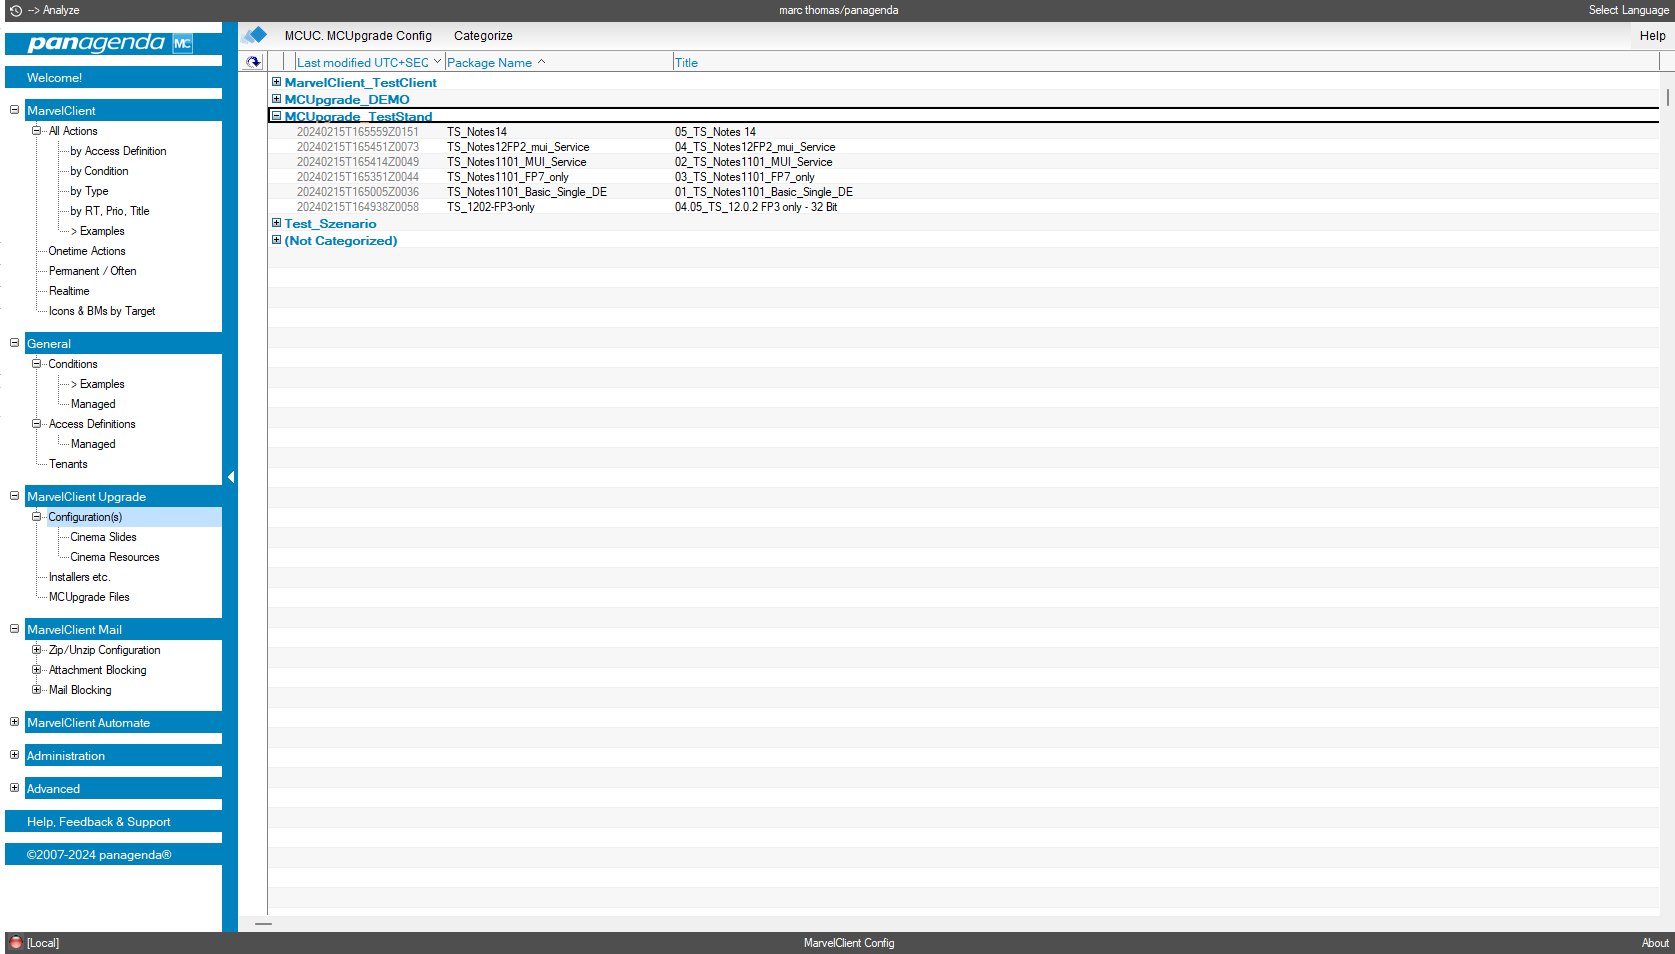Open the MCUC. MCUpgrade Config menu
The width and height of the screenshot is (1675, 954).
(x=358, y=35)
